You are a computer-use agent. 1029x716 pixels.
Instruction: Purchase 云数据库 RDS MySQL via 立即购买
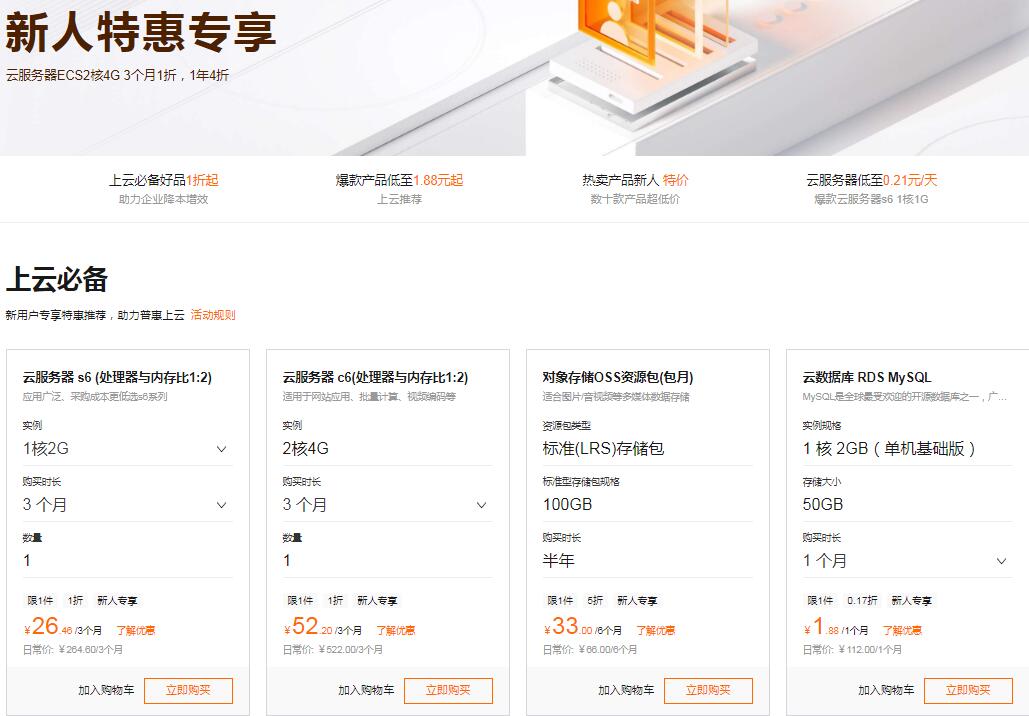pos(968,690)
